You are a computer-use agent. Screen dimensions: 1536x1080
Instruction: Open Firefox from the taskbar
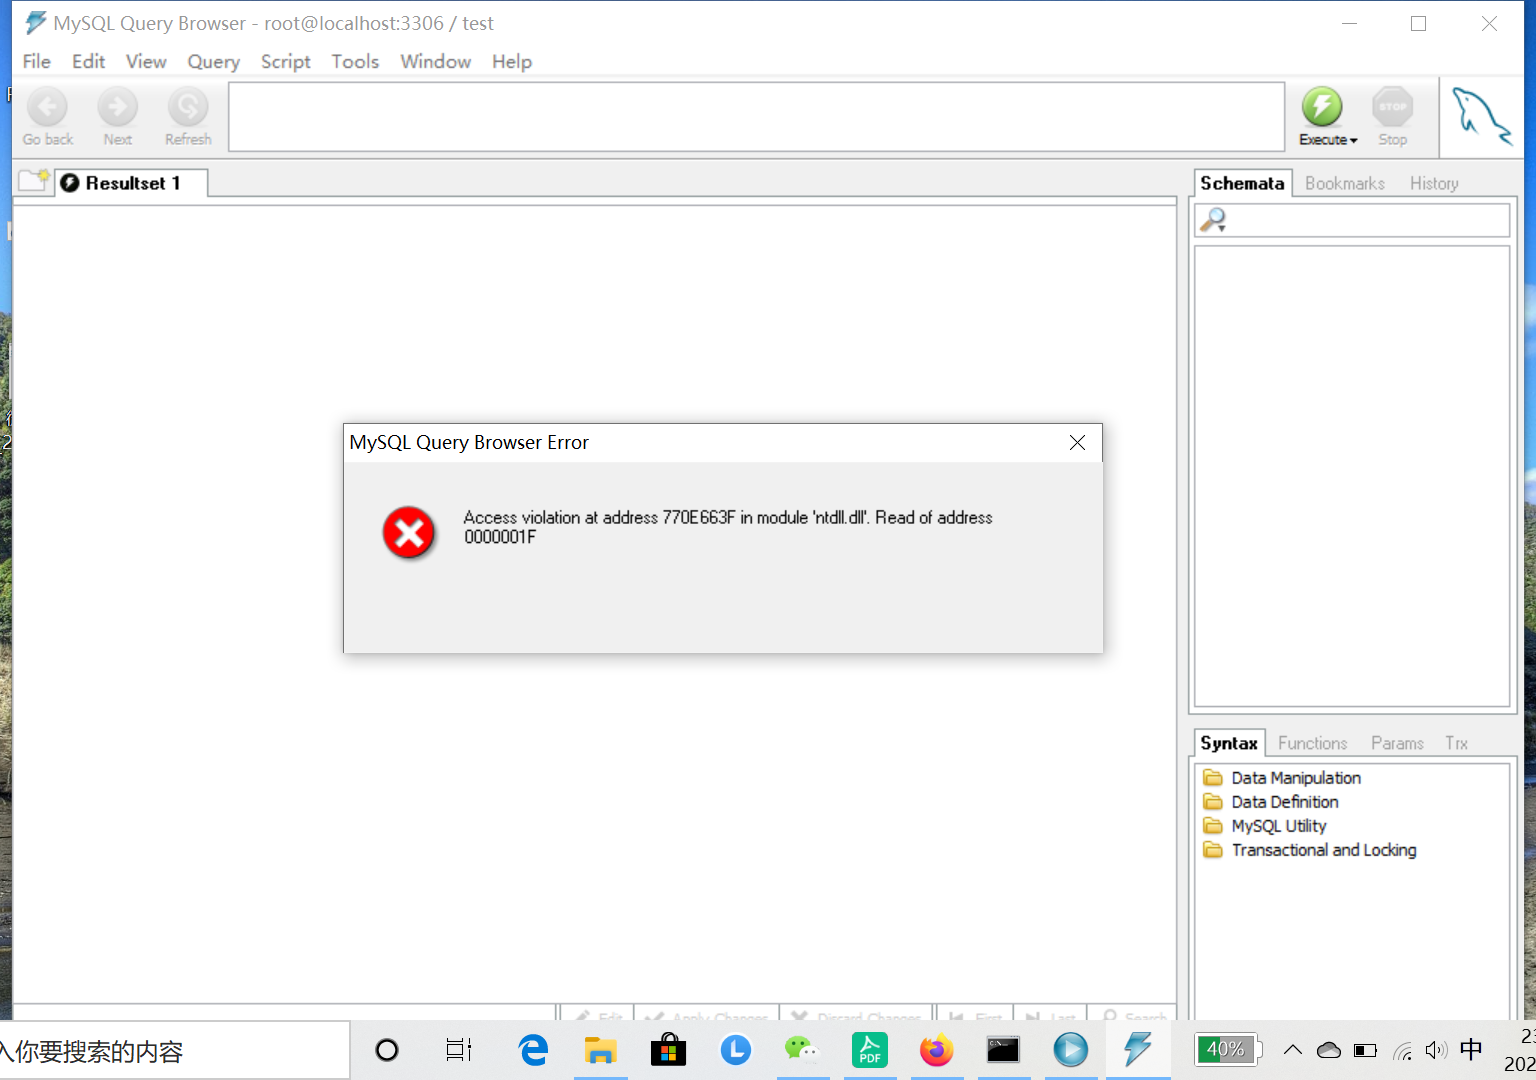[x=937, y=1050]
